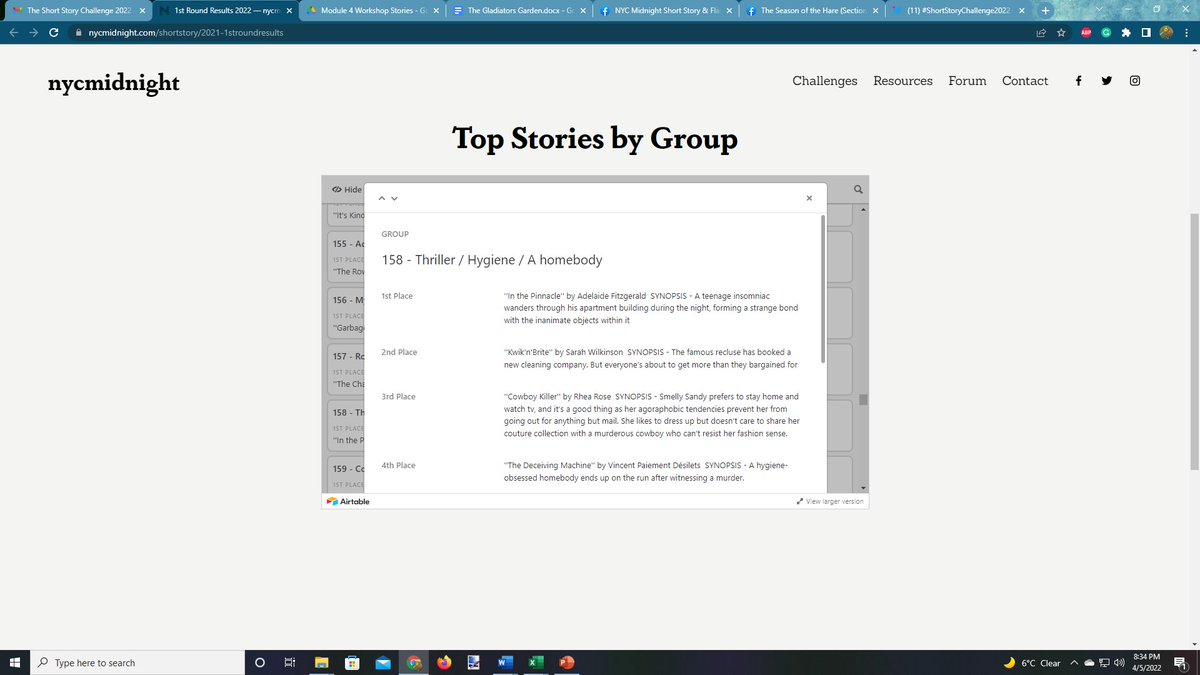The width and height of the screenshot is (1200, 675).
Task: Switch to 1st Round Results 2022 tab
Action: (225, 10)
